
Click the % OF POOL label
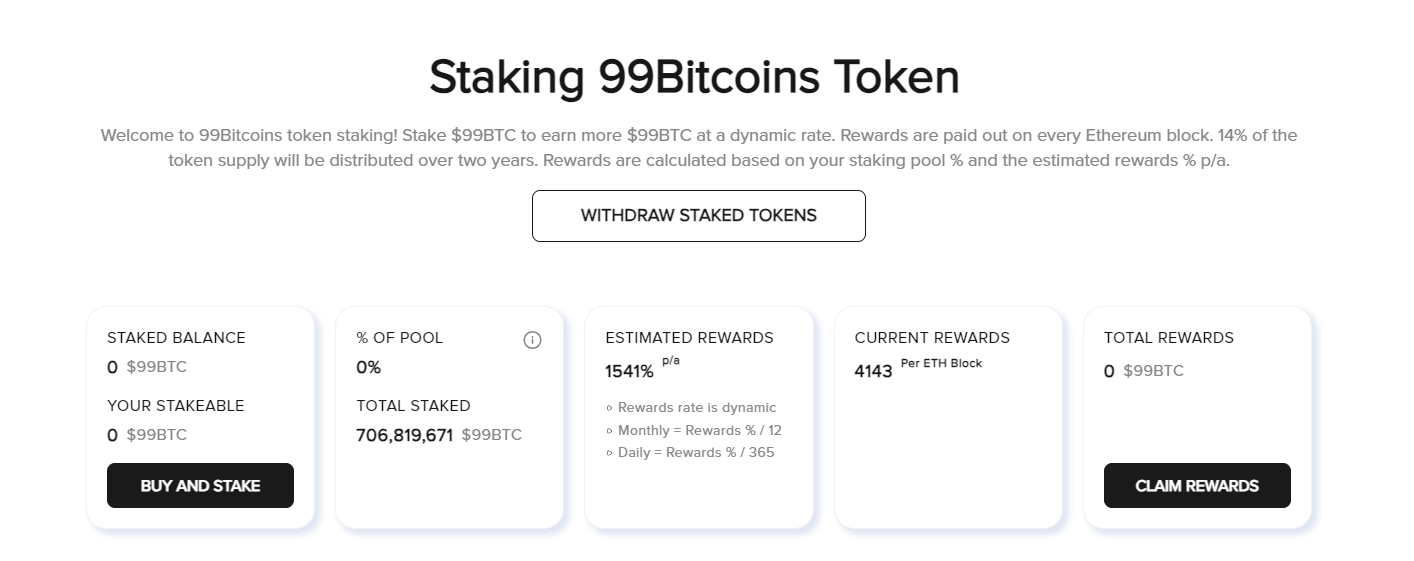[399, 338]
